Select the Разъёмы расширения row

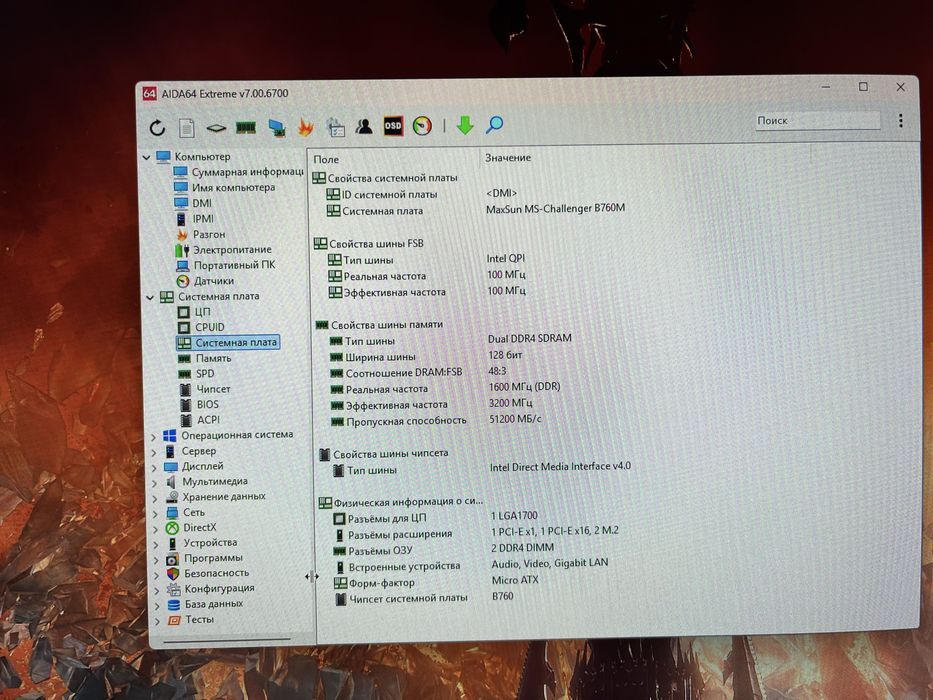coord(393,535)
